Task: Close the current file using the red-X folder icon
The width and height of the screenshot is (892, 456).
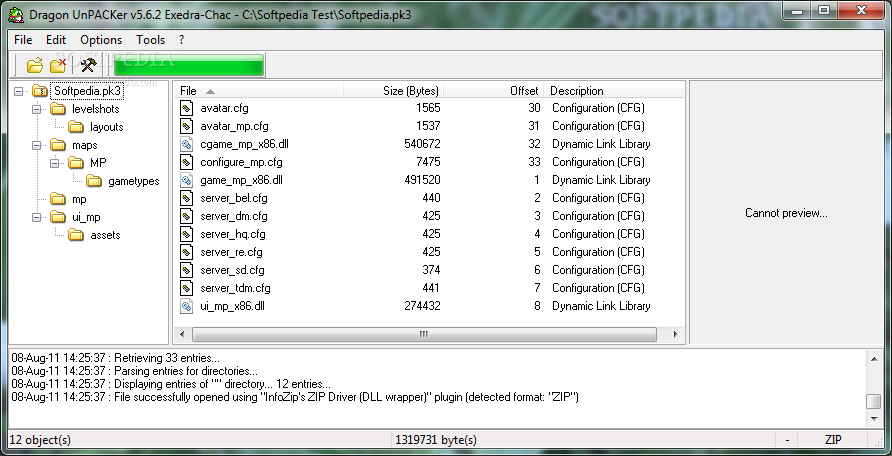Action: pyautogui.click(x=57, y=65)
